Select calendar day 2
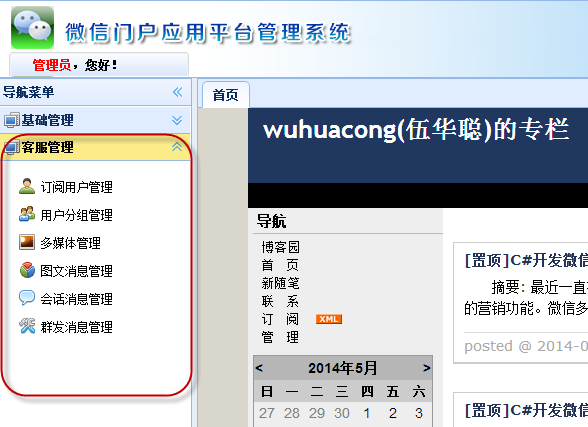The width and height of the screenshot is (588, 427). [393, 413]
